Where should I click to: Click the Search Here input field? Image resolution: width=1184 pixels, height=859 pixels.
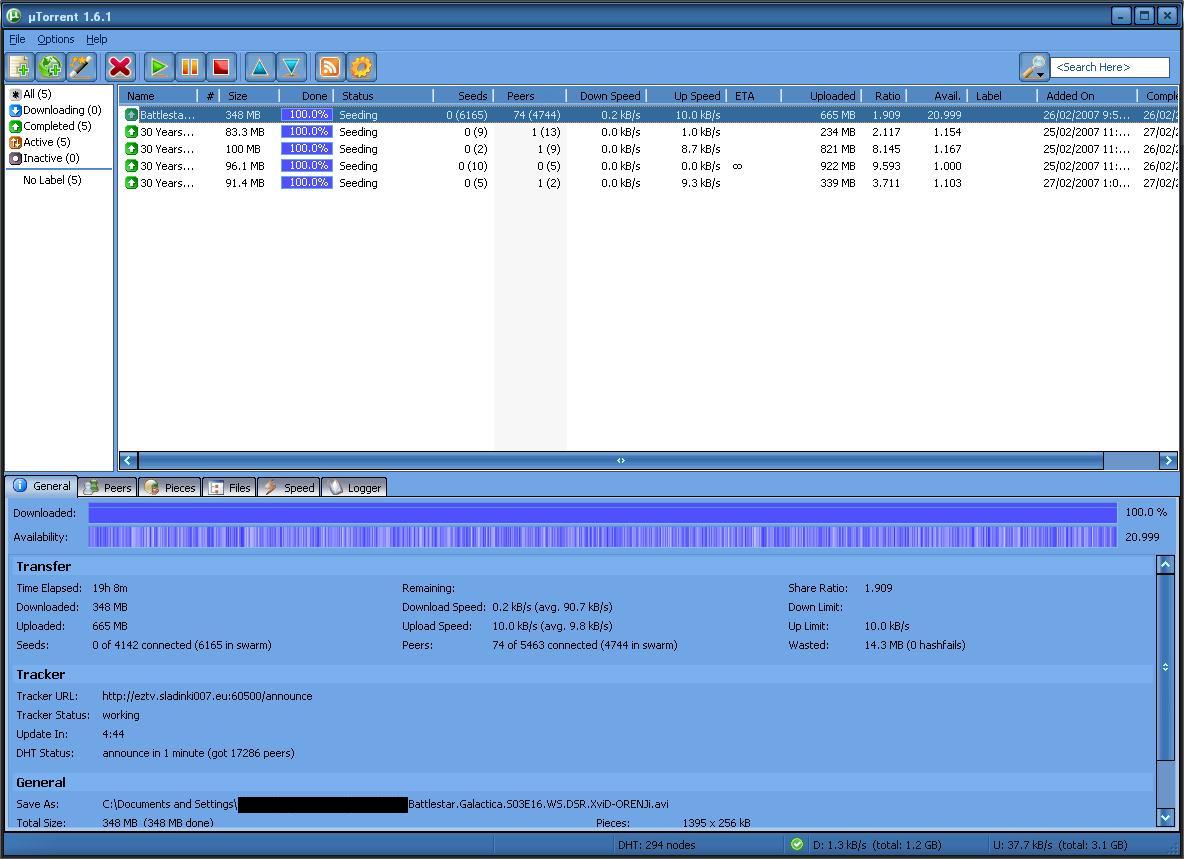coord(1109,67)
